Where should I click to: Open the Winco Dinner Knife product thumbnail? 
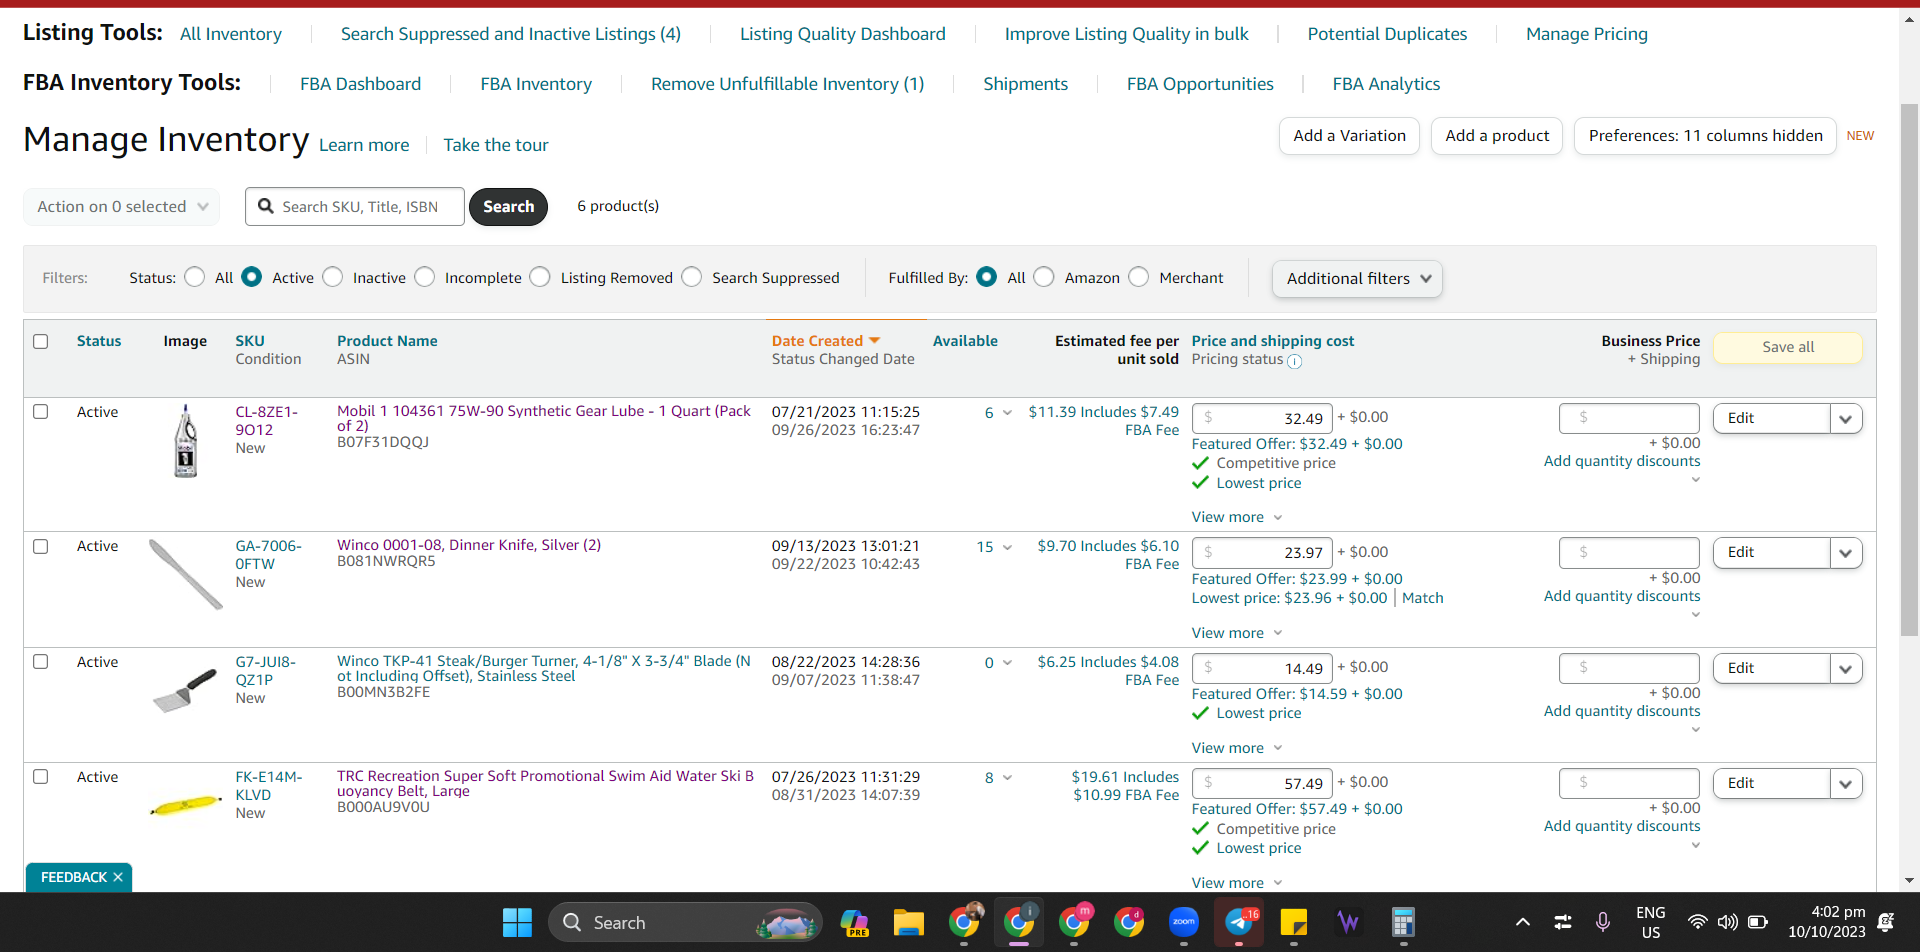[186, 574]
